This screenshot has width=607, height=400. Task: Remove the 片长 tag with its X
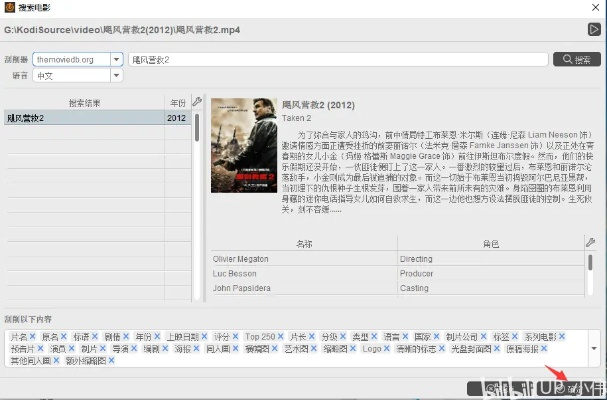[x=312, y=336]
